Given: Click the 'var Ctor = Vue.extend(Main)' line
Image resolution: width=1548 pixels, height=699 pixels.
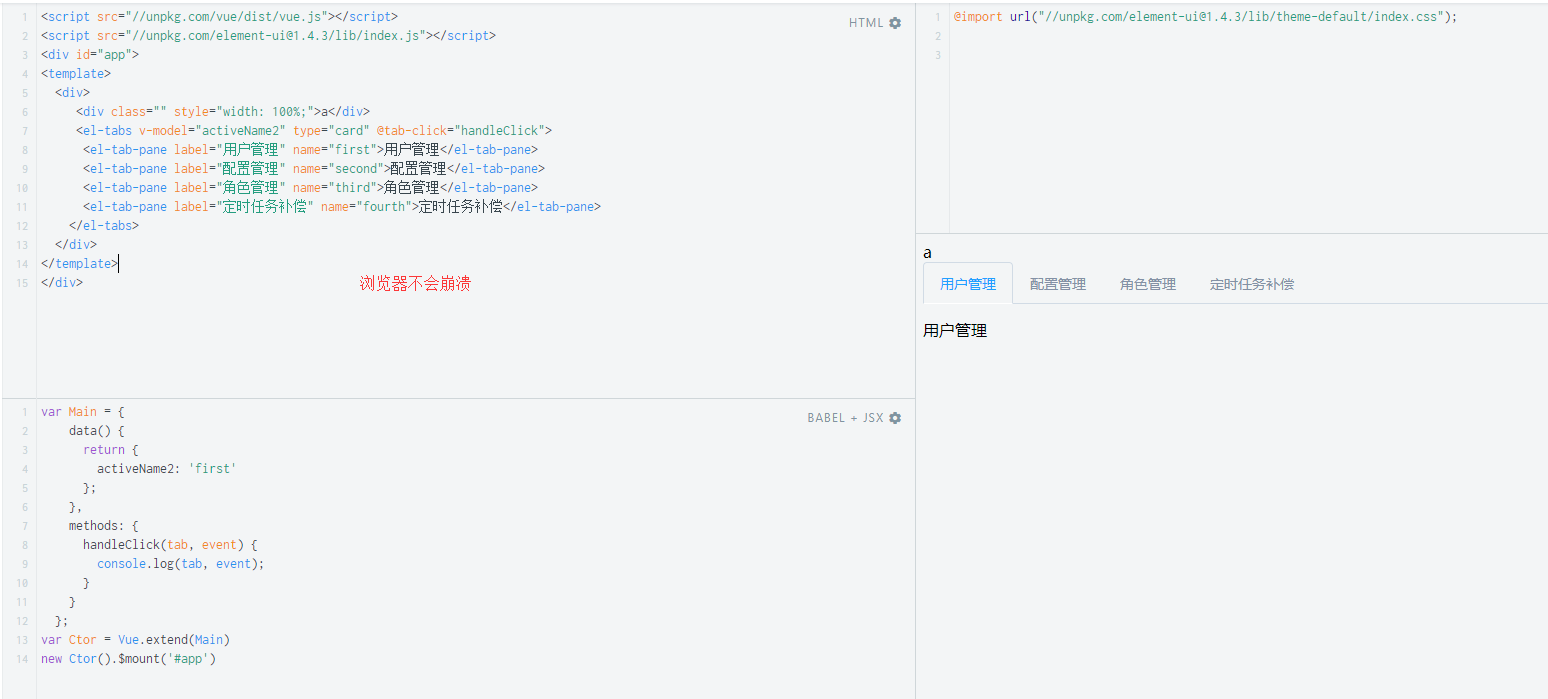Looking at the screenshot, I should [x=136, y=640].
